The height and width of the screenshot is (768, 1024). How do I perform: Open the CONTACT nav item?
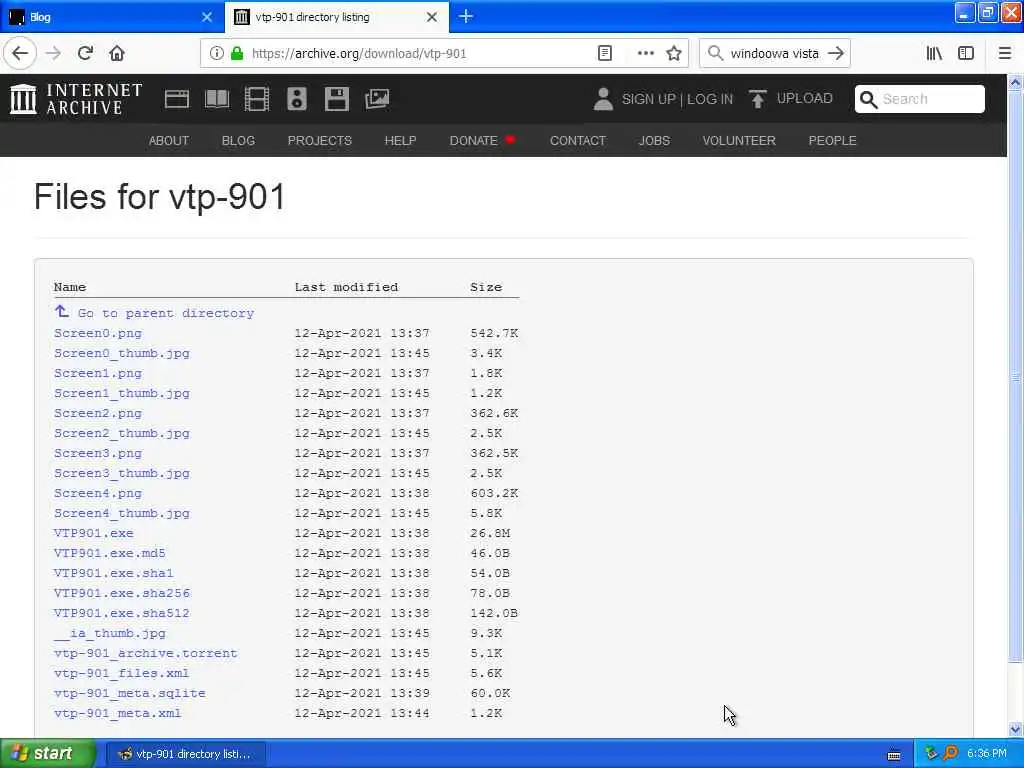click(x=578, y=140)
